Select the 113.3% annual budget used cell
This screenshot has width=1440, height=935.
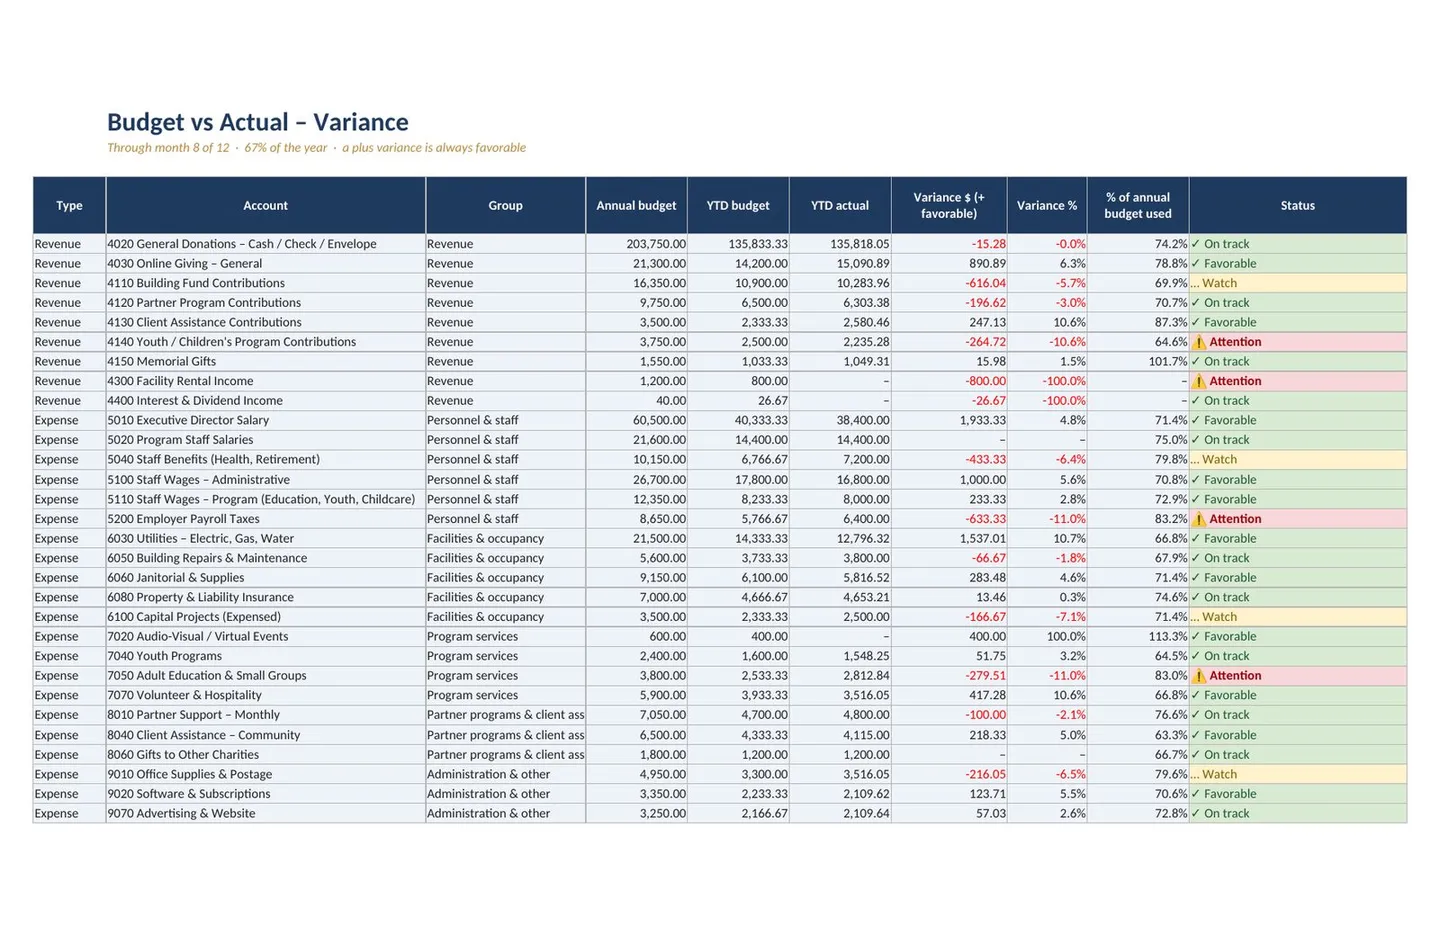1138,636
